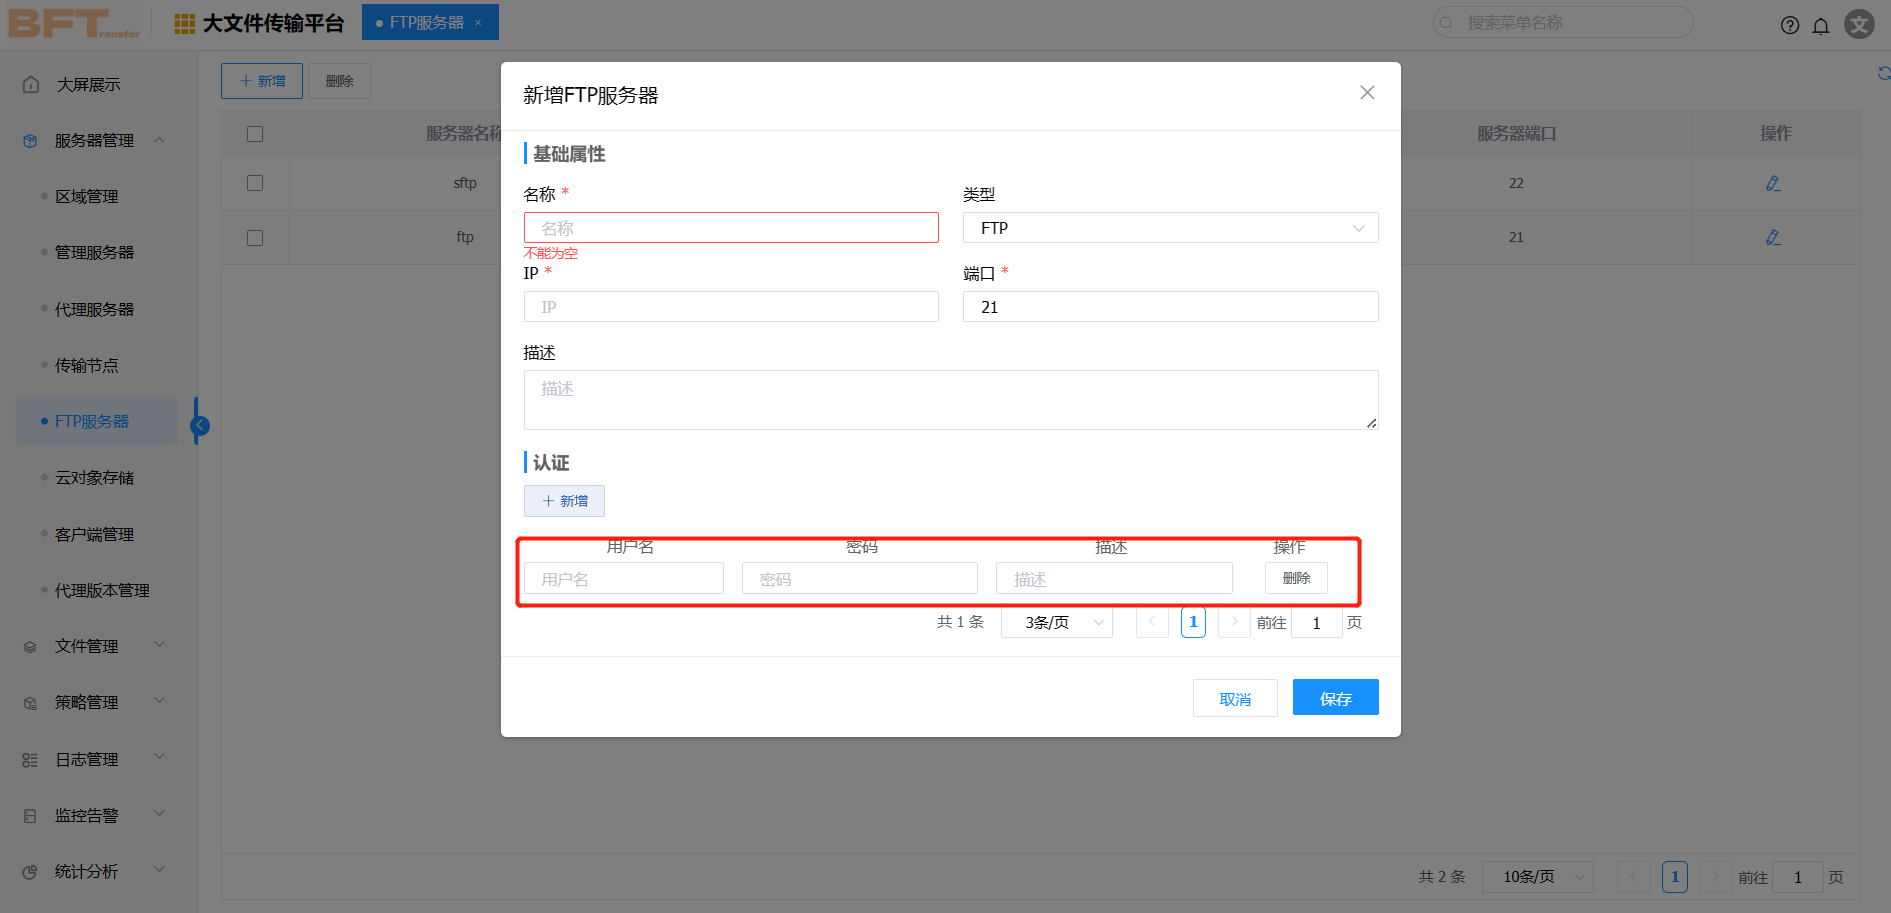Click the edit icon for sftp row
Screen dimensions: 1891x913
click(1773, 183)
